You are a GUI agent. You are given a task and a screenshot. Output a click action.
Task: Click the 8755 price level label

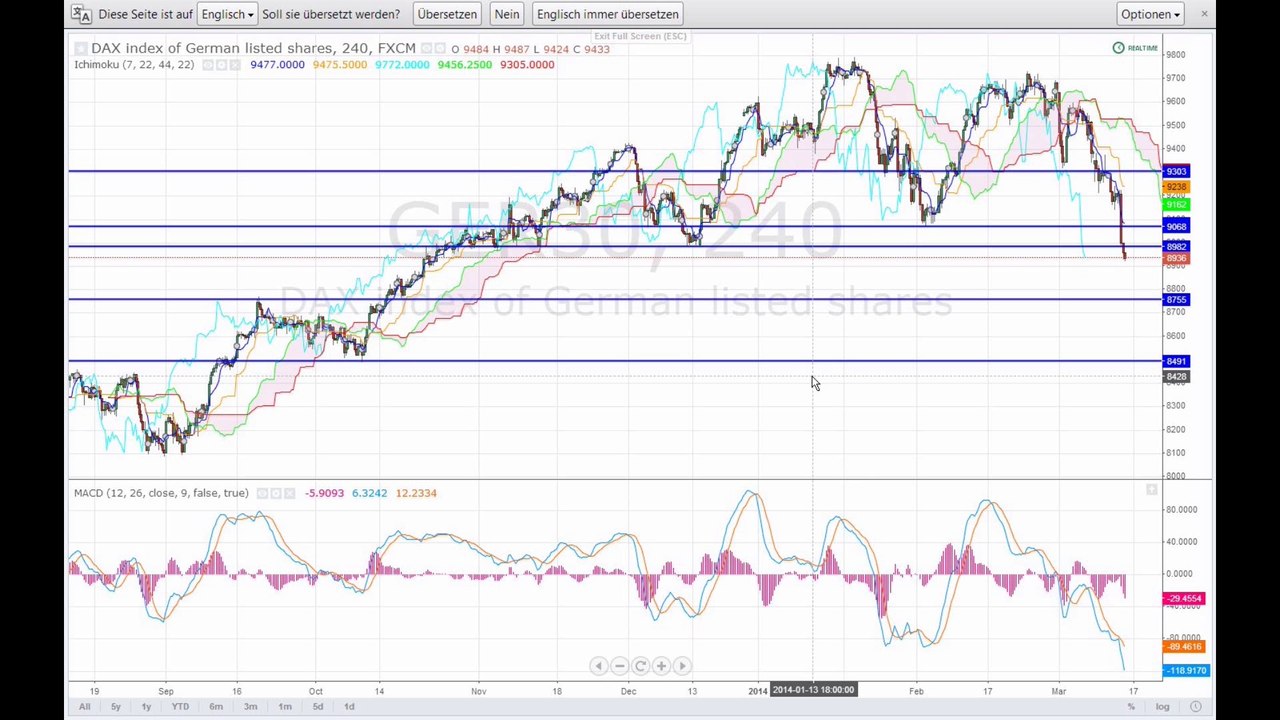pos(1176,300)
